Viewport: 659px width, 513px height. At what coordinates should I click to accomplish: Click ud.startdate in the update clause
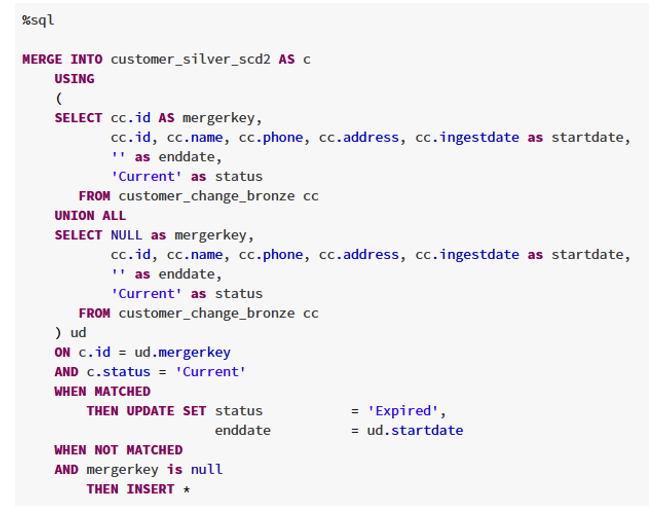point(415,431)
